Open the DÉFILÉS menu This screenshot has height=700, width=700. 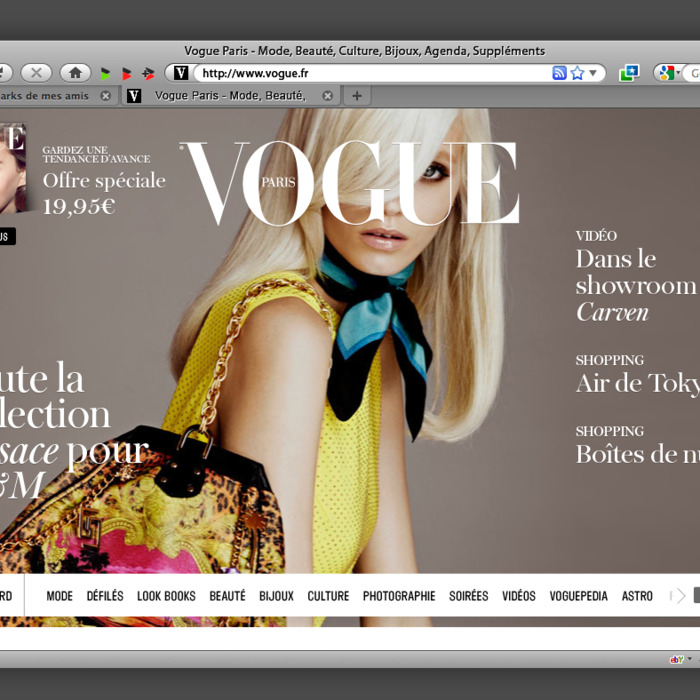click(x=105, y=596)
